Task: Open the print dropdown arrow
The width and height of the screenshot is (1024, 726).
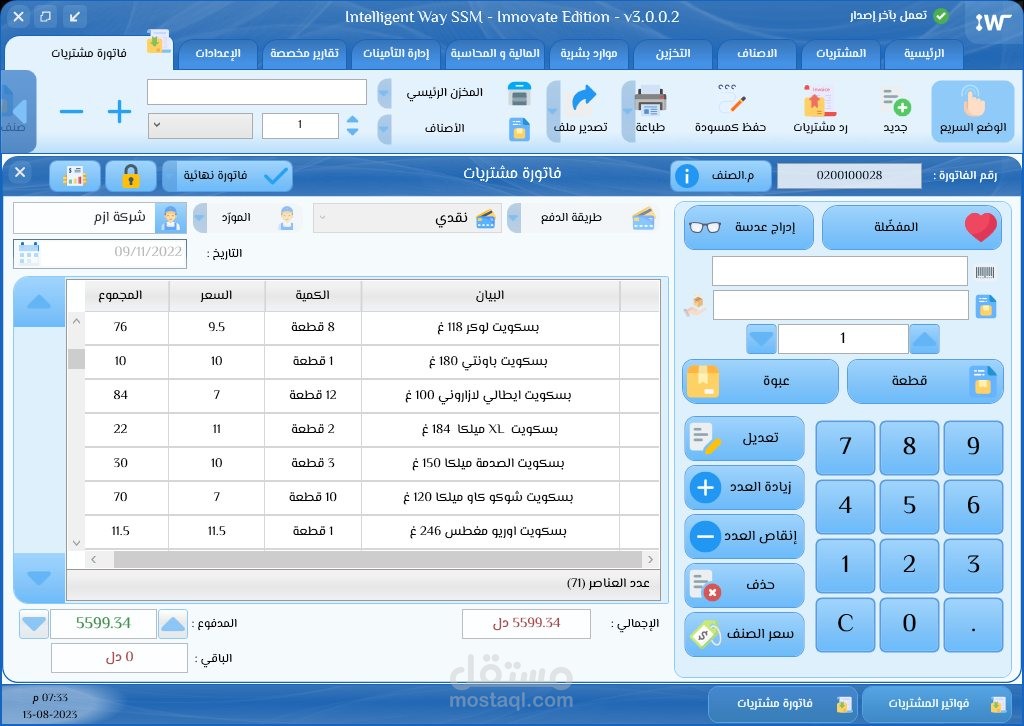Action: click(628, 111)
